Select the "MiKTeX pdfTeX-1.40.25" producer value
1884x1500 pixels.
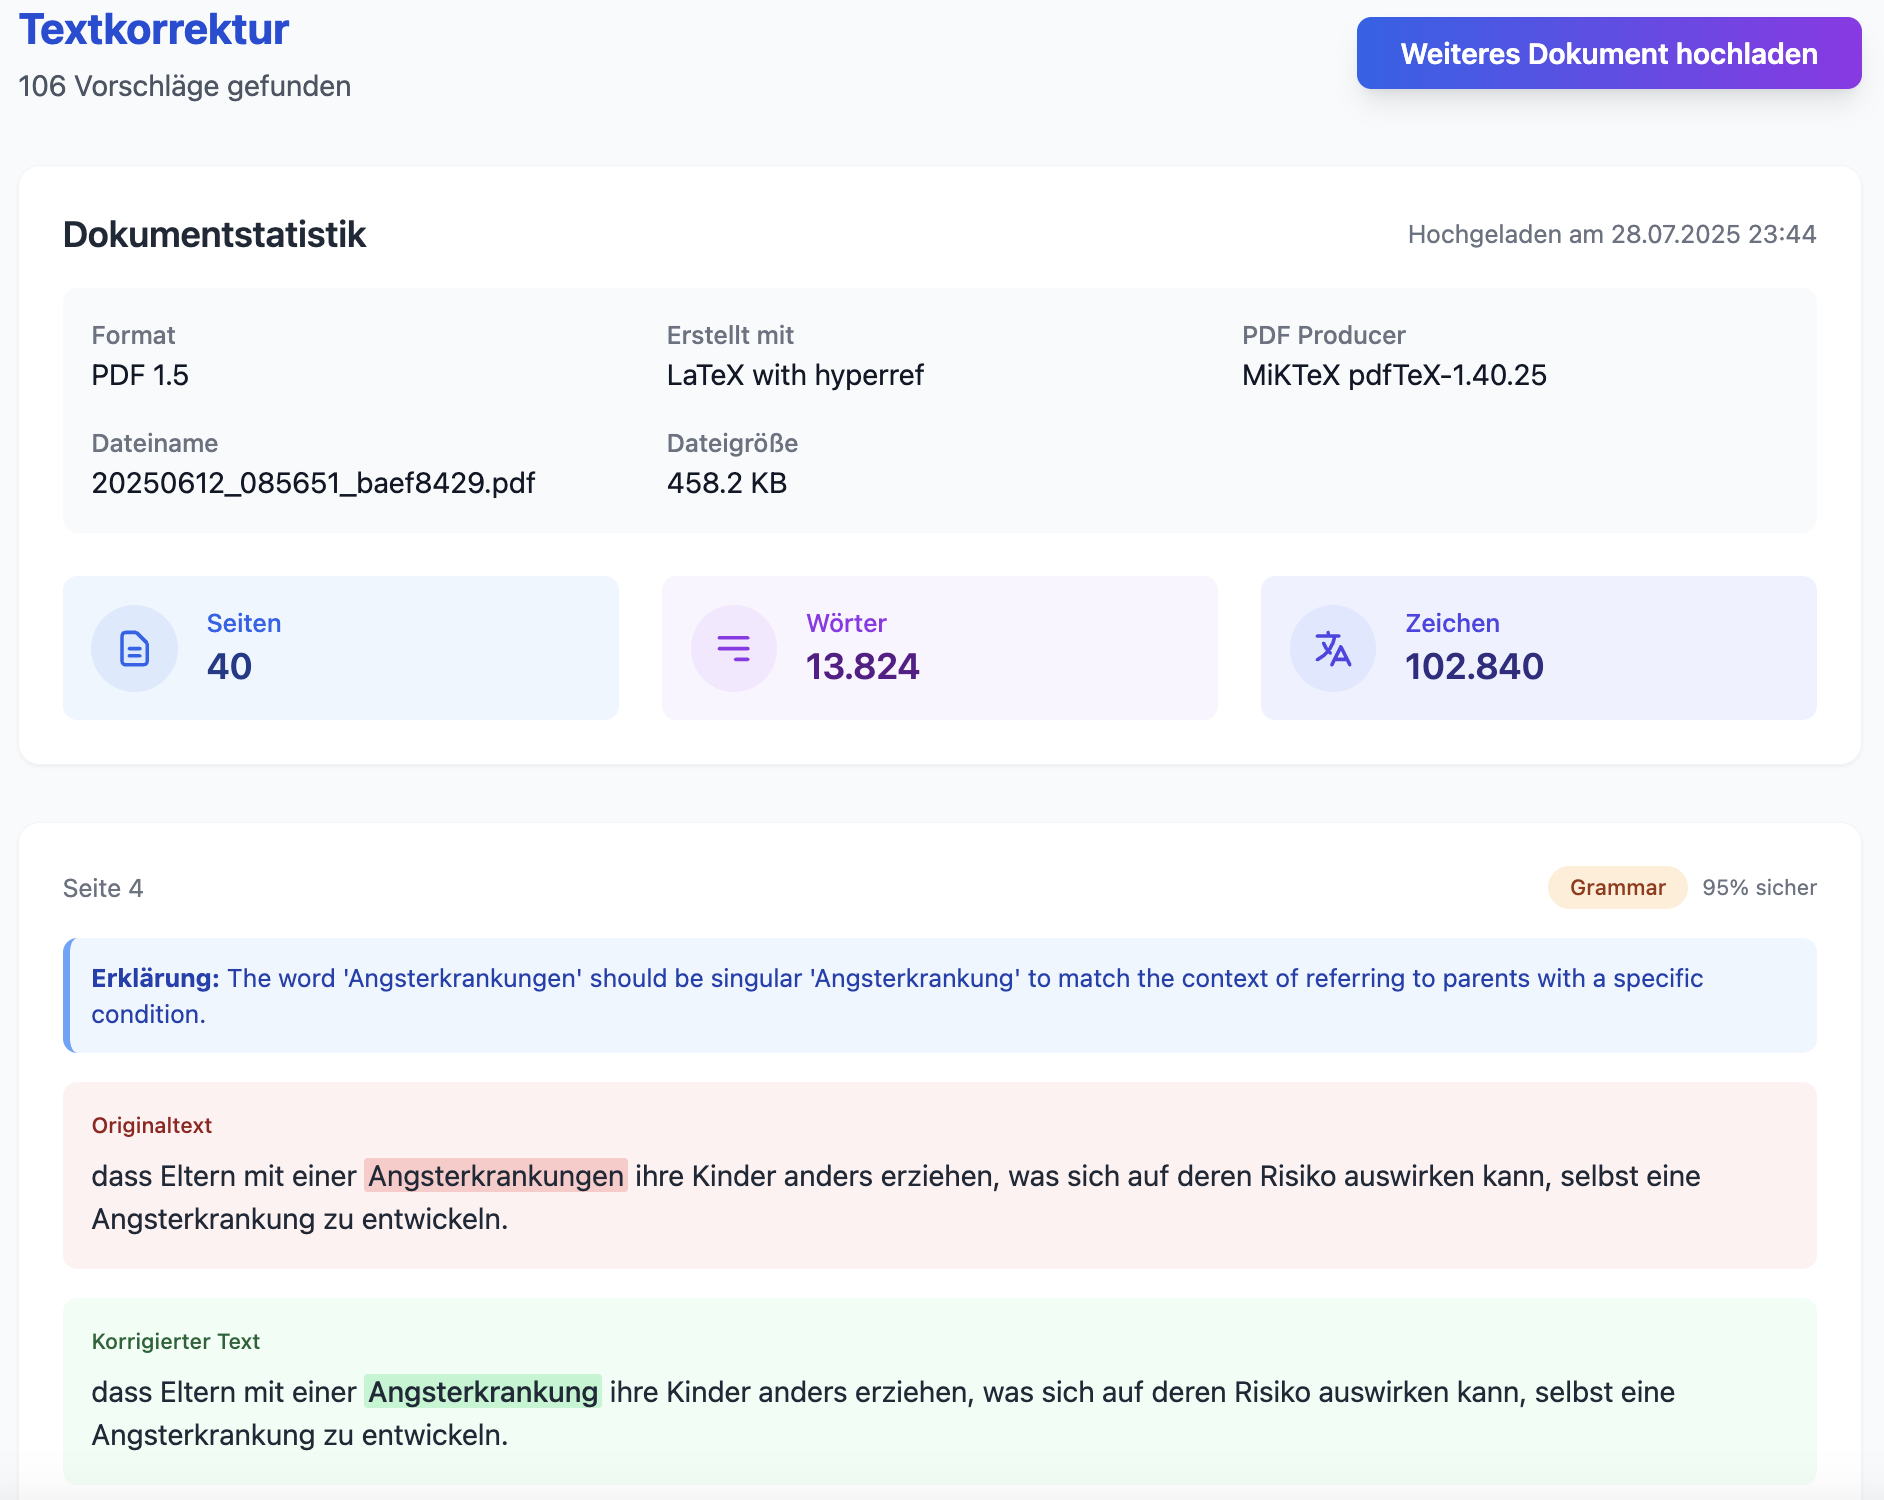pyautogui.click(x=1394, y=375)
